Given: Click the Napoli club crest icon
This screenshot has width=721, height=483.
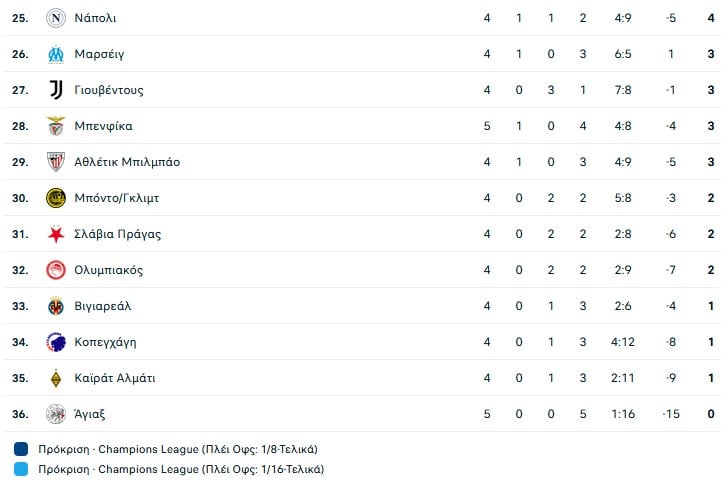Looking at the screenshot, I should (x=56, y=18).
